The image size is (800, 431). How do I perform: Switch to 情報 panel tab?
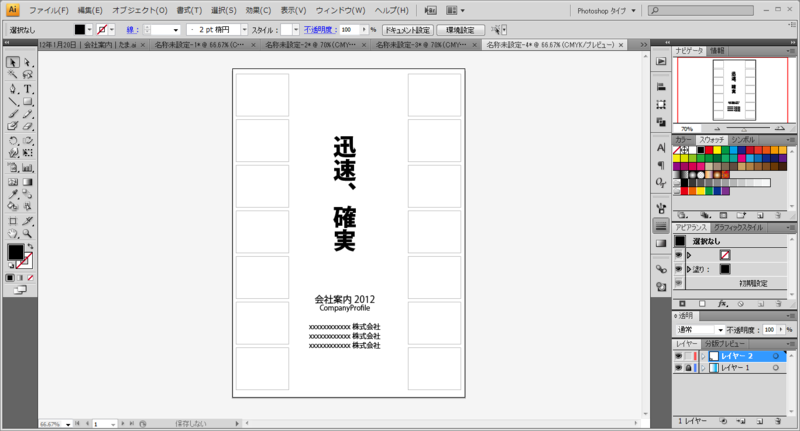[x=717, y=50]
